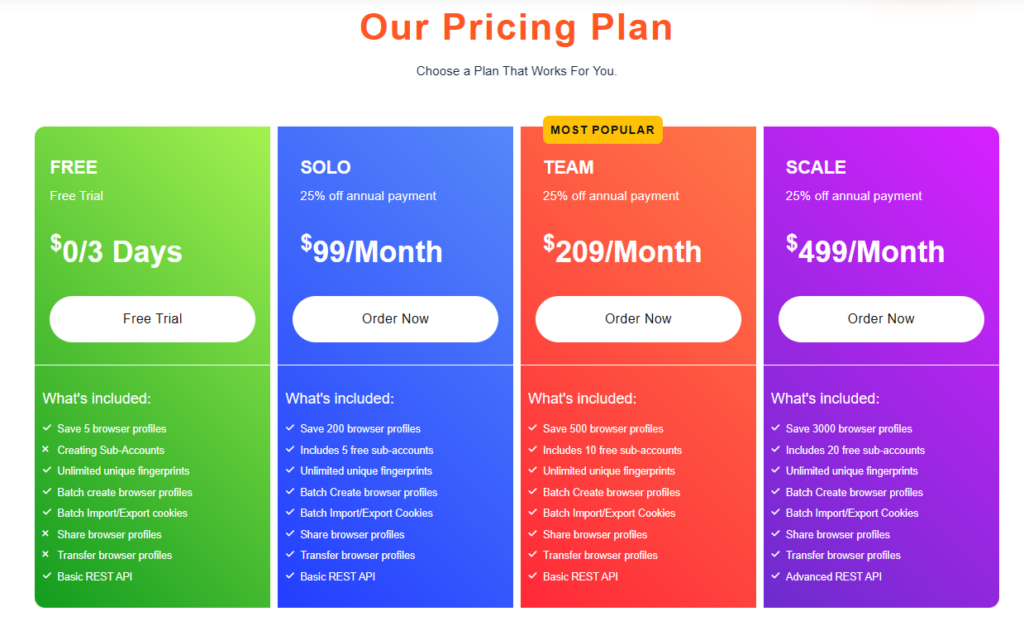Click Order Now in the TEAM plan

(x=638, y=318)
